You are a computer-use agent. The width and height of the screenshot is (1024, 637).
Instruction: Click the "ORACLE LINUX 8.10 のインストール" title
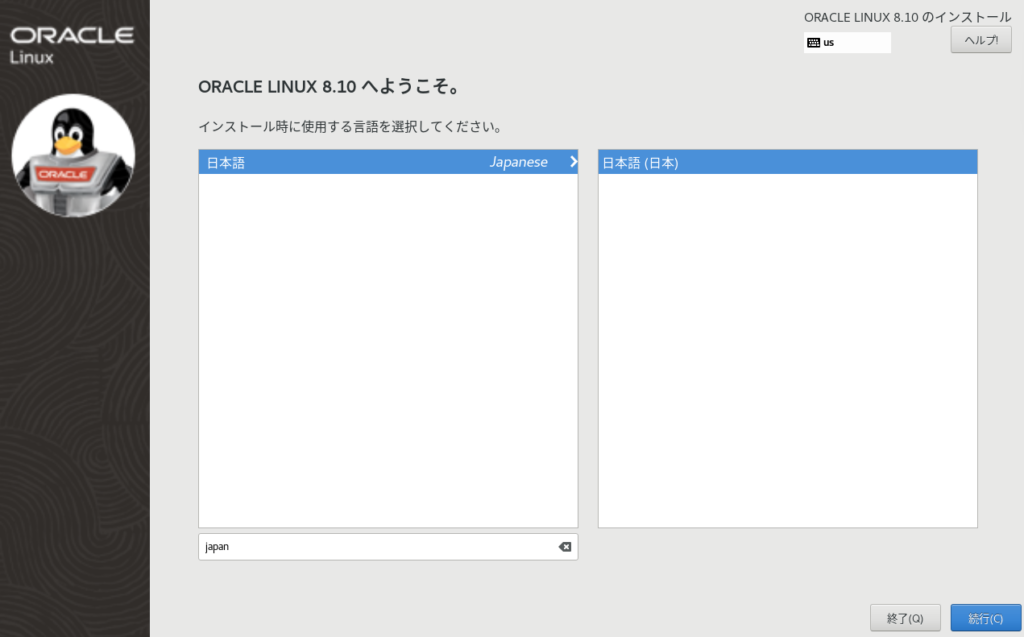click(x=907, y=17)
